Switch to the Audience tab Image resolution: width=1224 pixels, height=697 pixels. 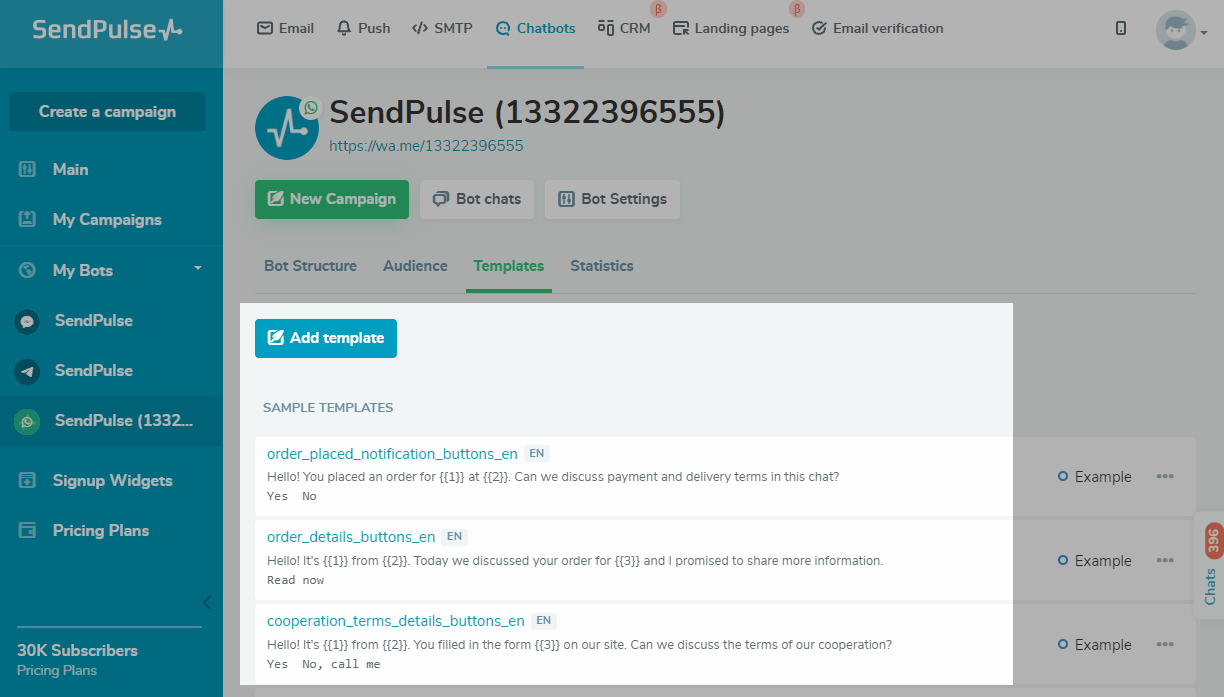[x=415, y=266]
